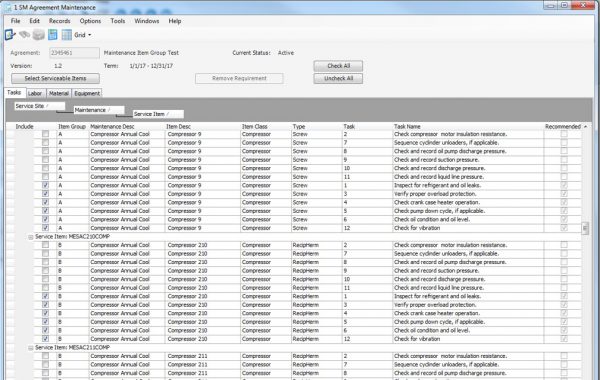
Task: Click the vertical scrollbar thumb of grid
Action: point(585,228)
